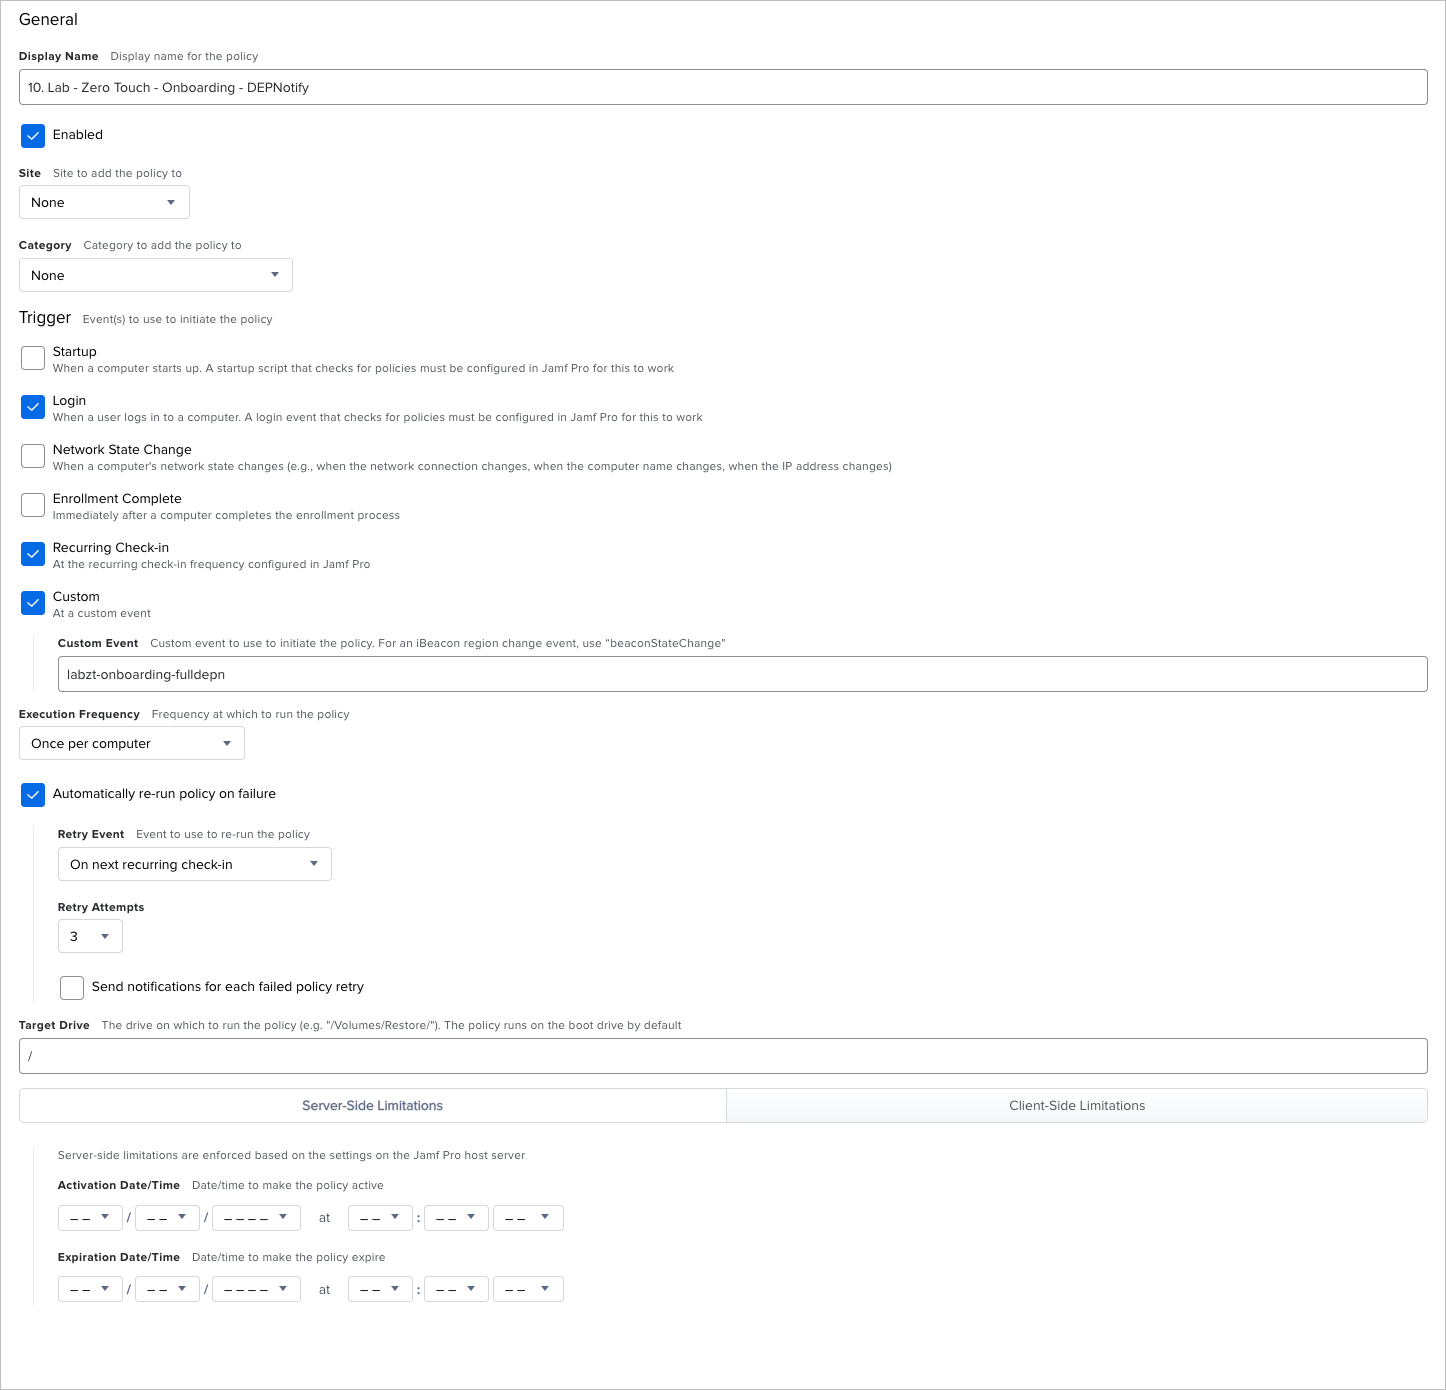The width and height of the screenshot is (1446, 1390).
Task: Open the Activation day dropdown
Action: (x=167, y=1217)
